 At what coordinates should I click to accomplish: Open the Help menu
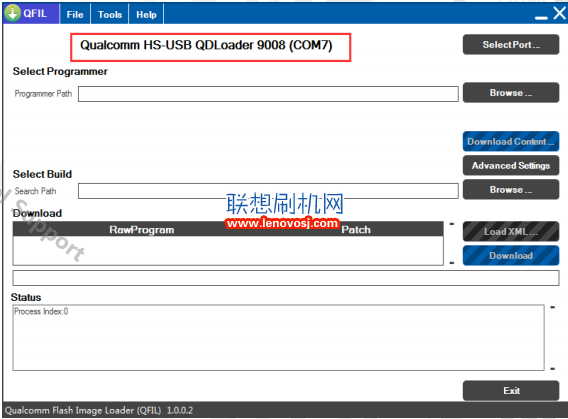(x=146, y=14)
